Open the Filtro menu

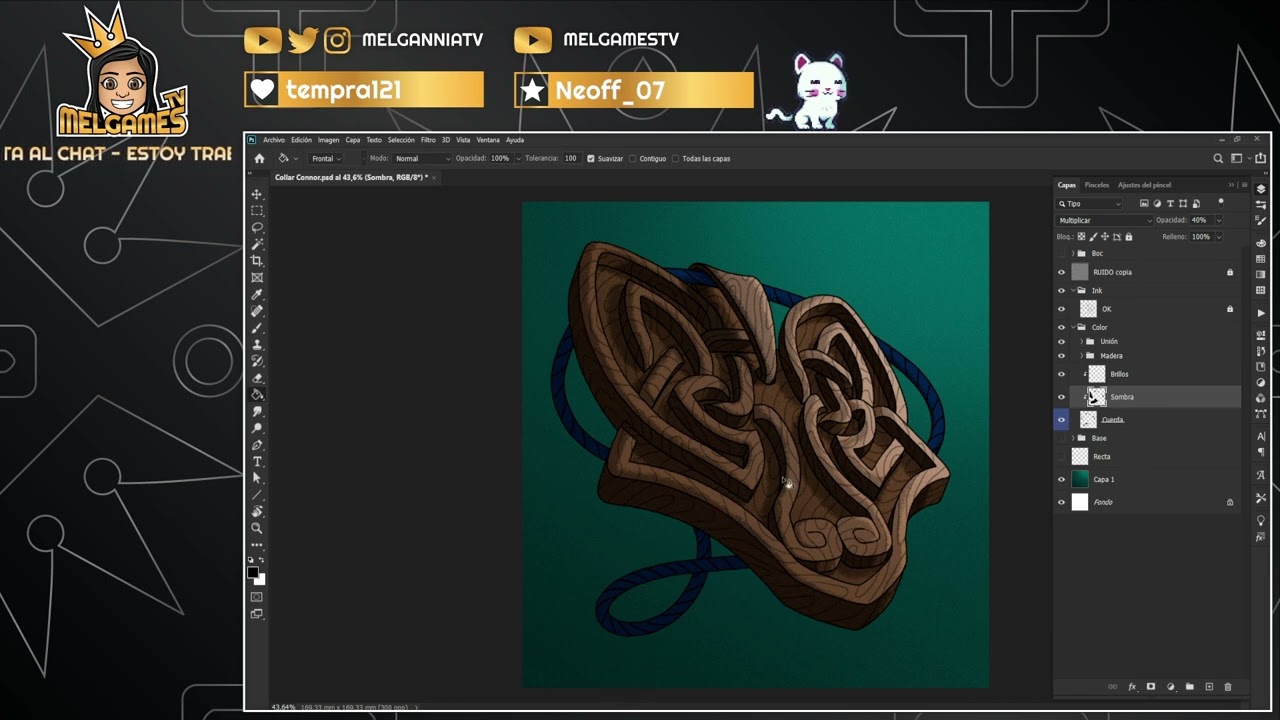coord(428,140)
